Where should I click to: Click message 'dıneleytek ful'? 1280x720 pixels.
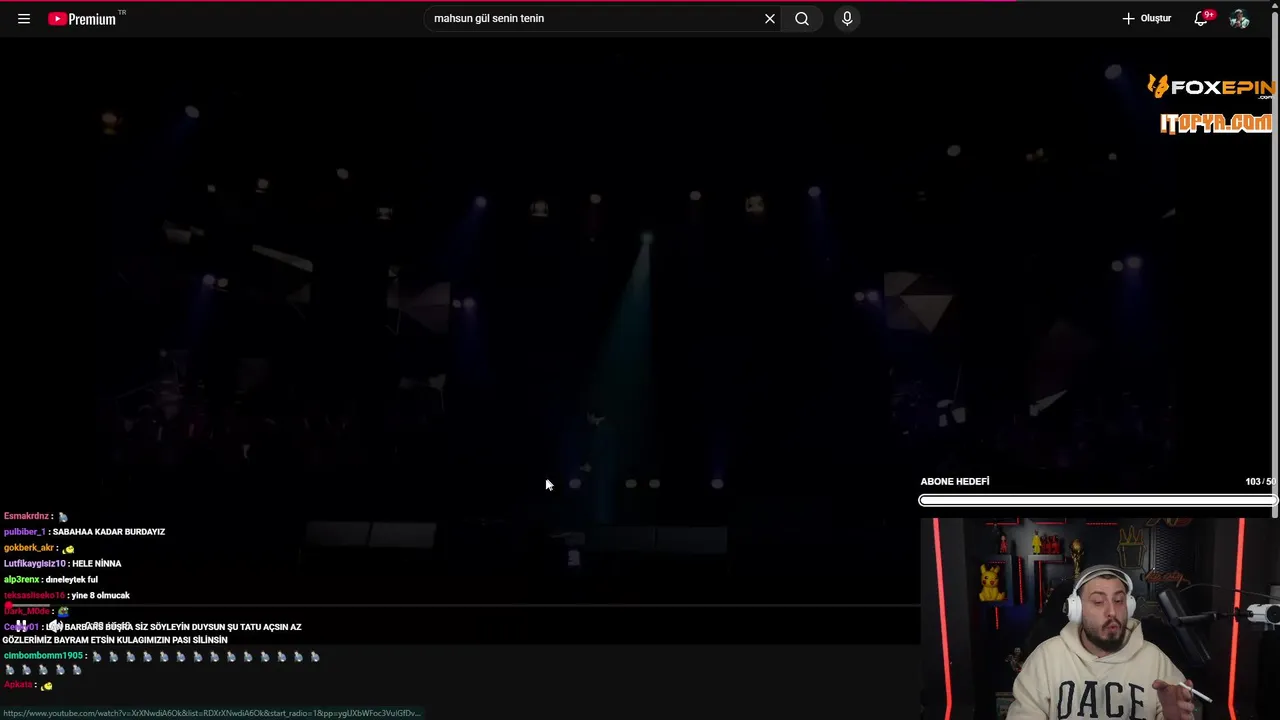coord(72,580)
